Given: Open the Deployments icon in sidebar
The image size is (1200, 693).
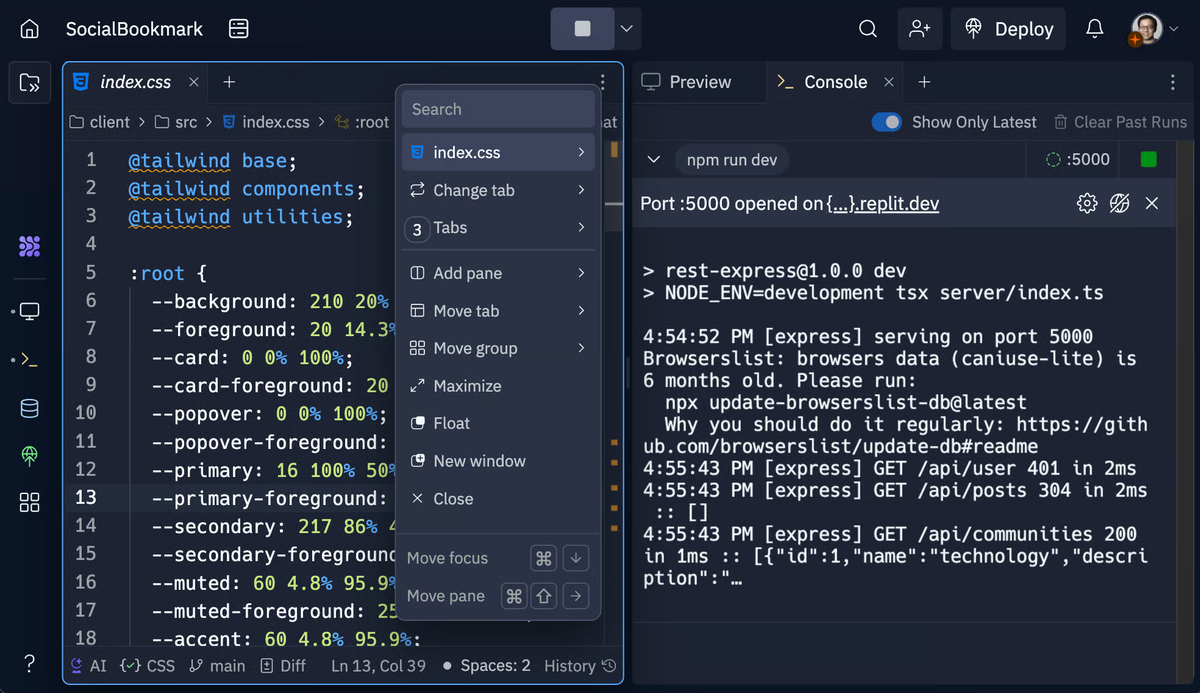Looking at the screenshot, I should point(30,455).
